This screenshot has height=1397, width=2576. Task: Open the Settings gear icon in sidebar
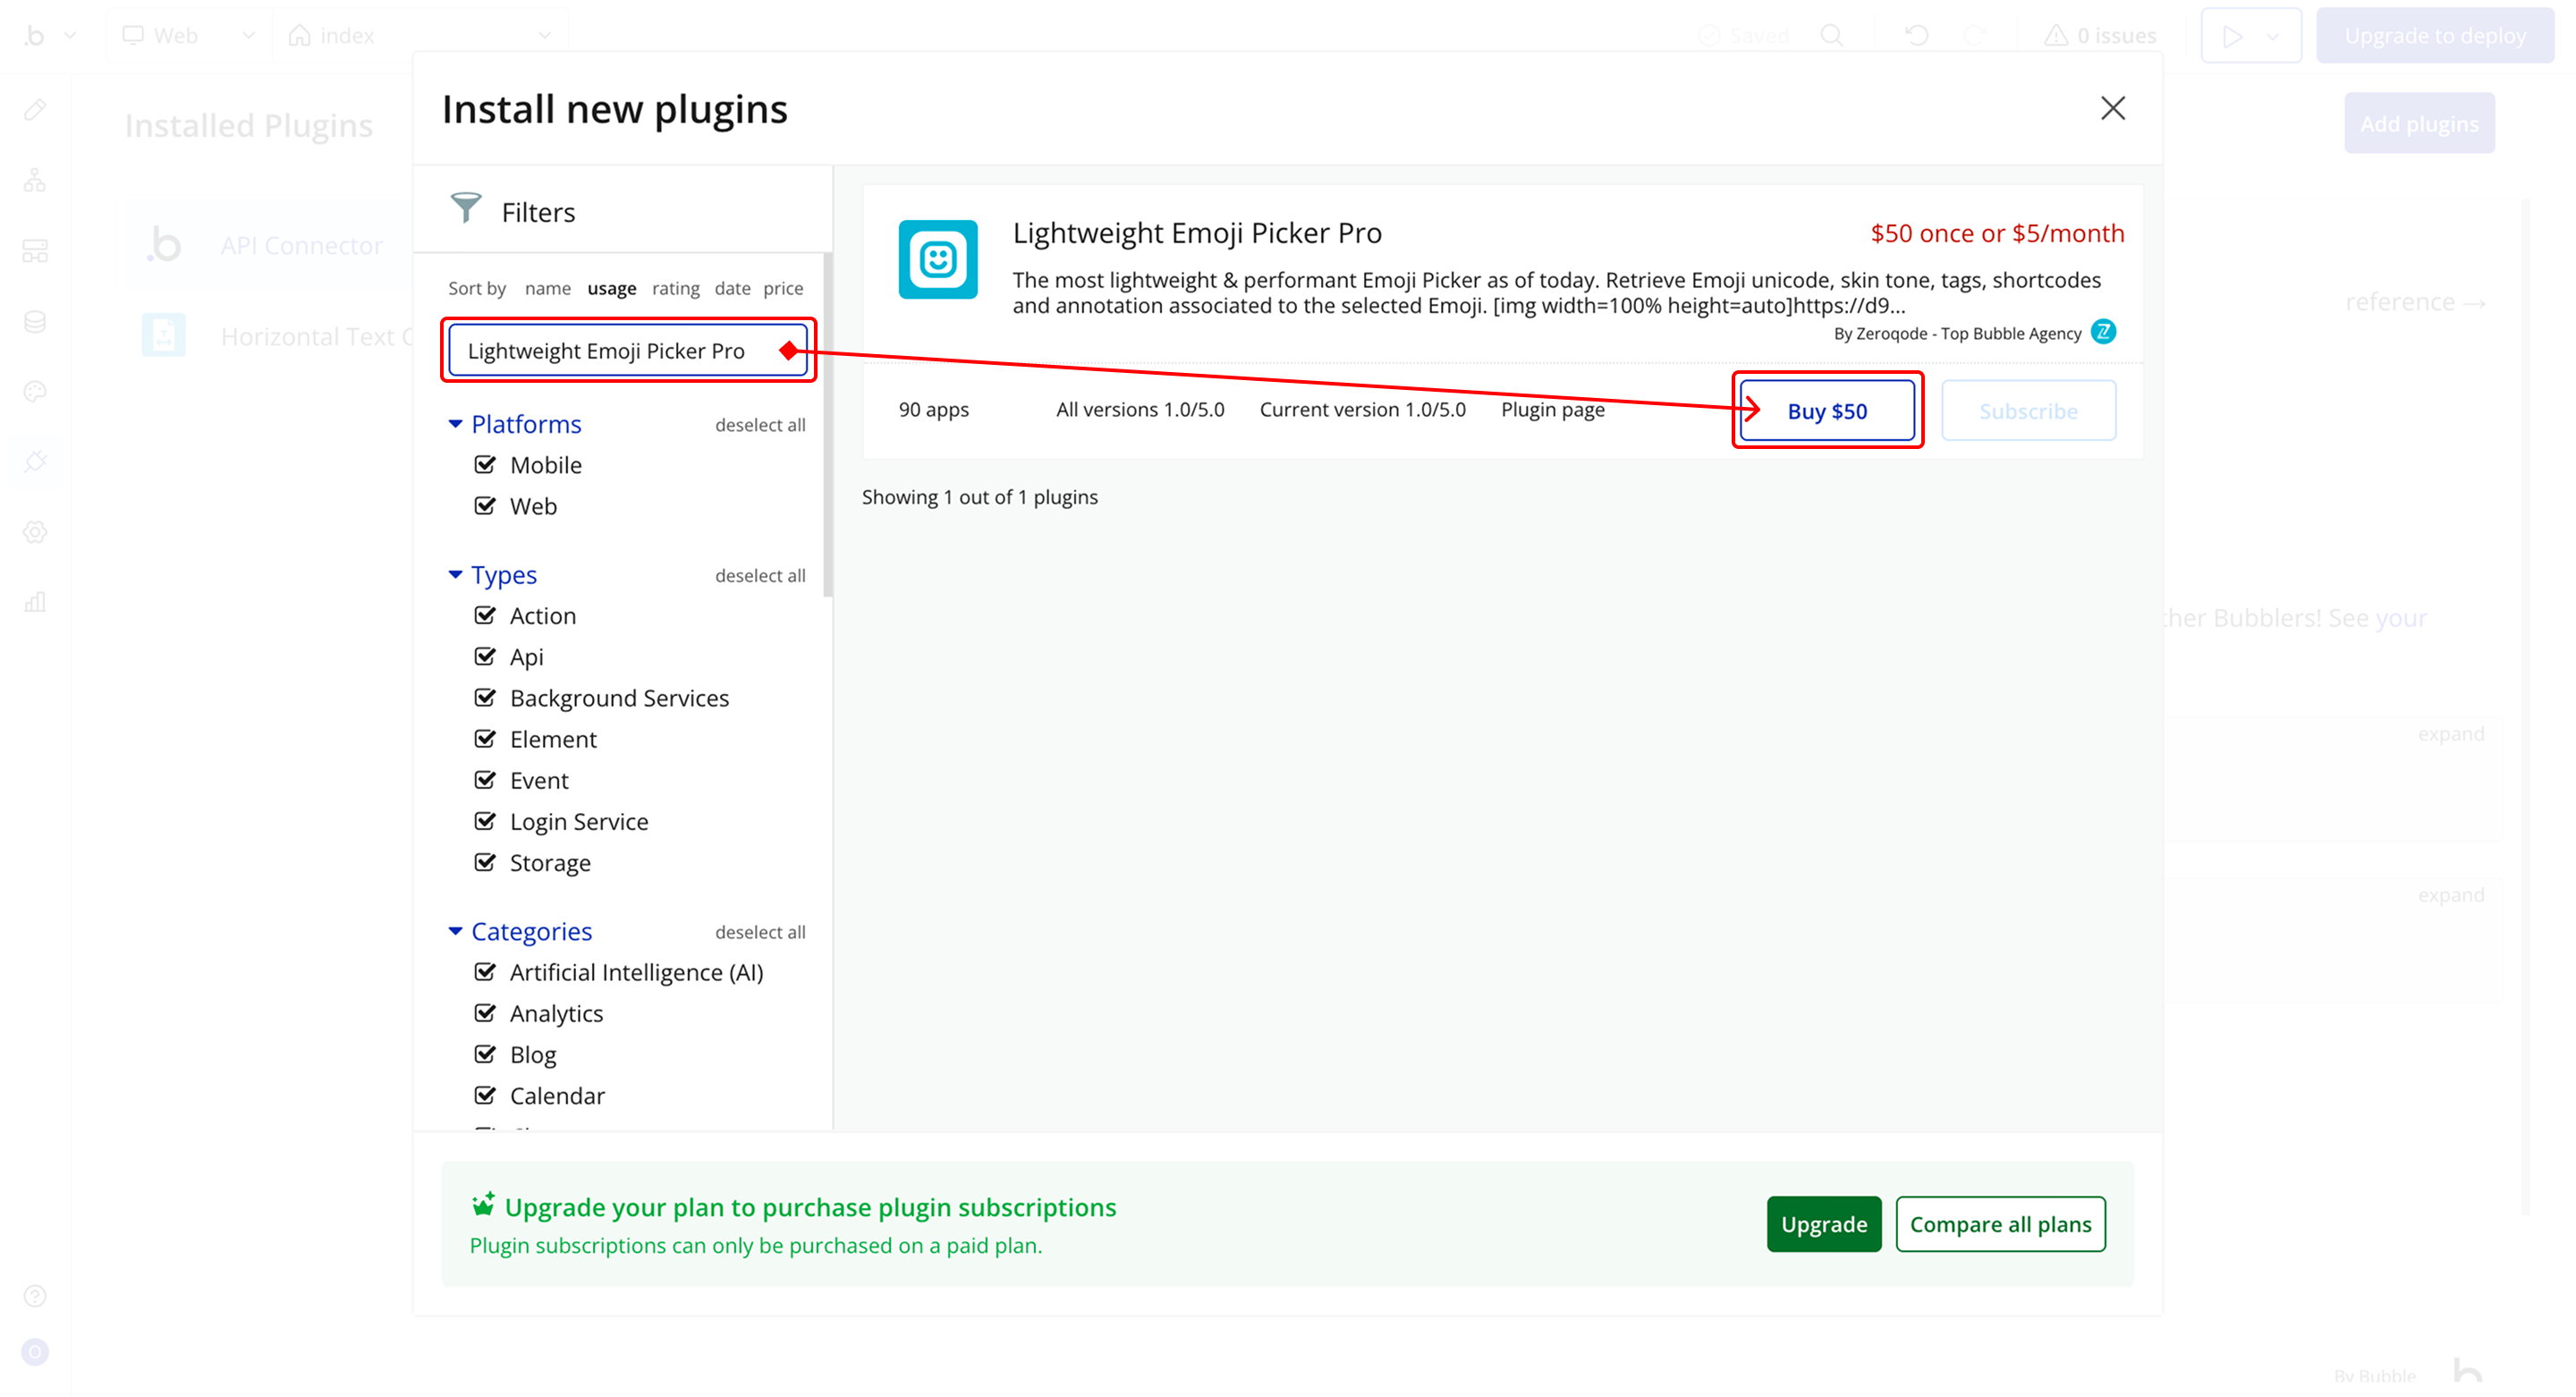pyautogui.click(x=35, y=532)
